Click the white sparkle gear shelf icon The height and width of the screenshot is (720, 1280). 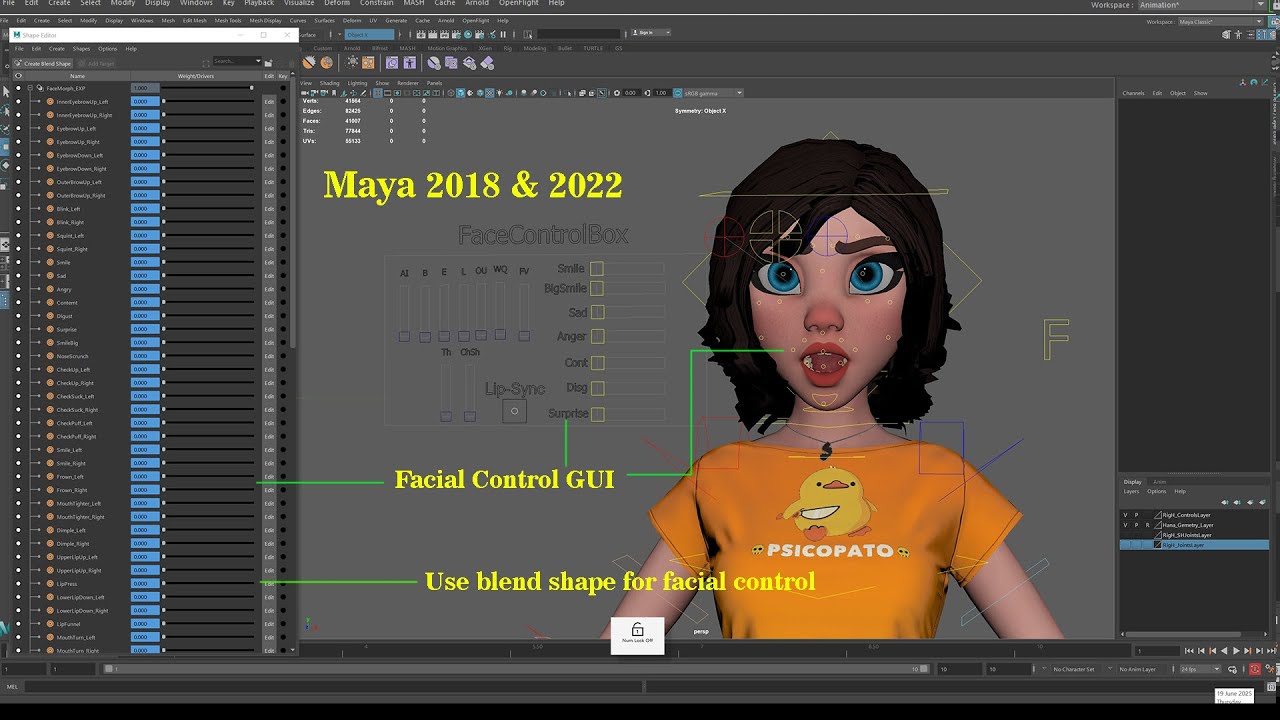coord(354,63)
